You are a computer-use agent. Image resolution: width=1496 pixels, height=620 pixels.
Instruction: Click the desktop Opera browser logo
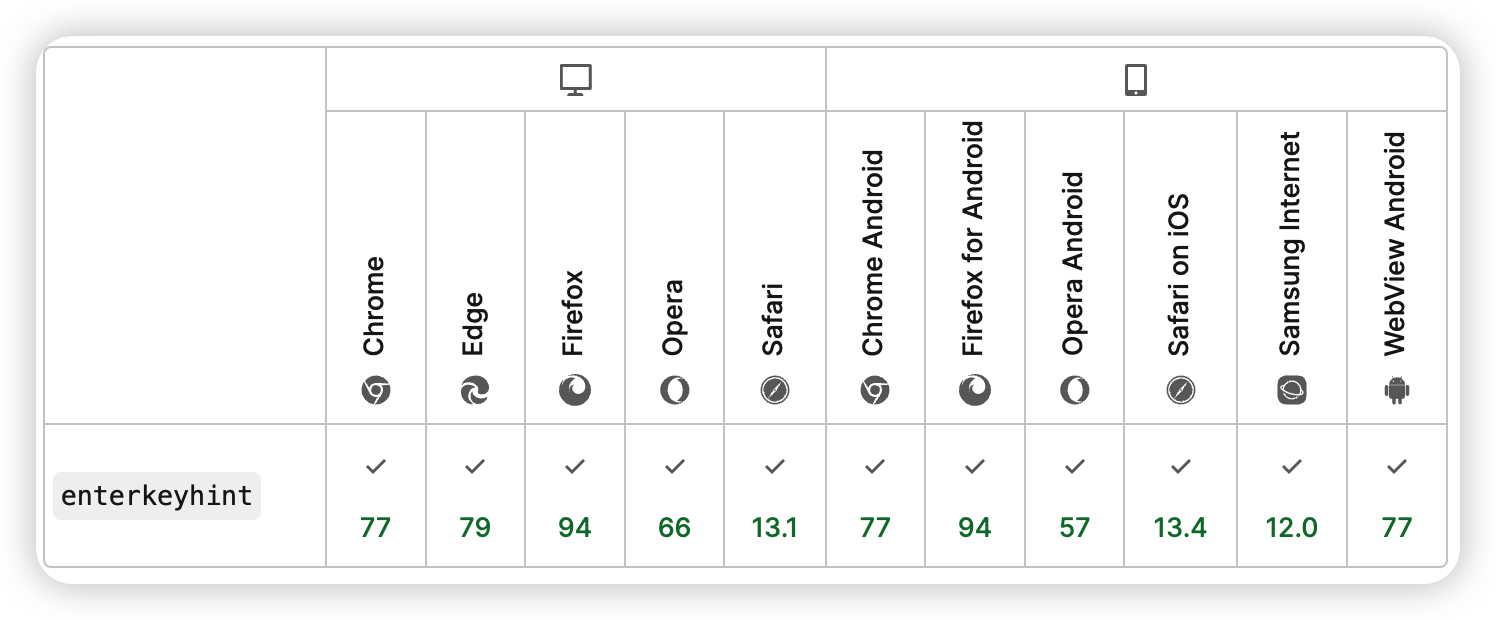pyautogui.click(x=675, y=391)
